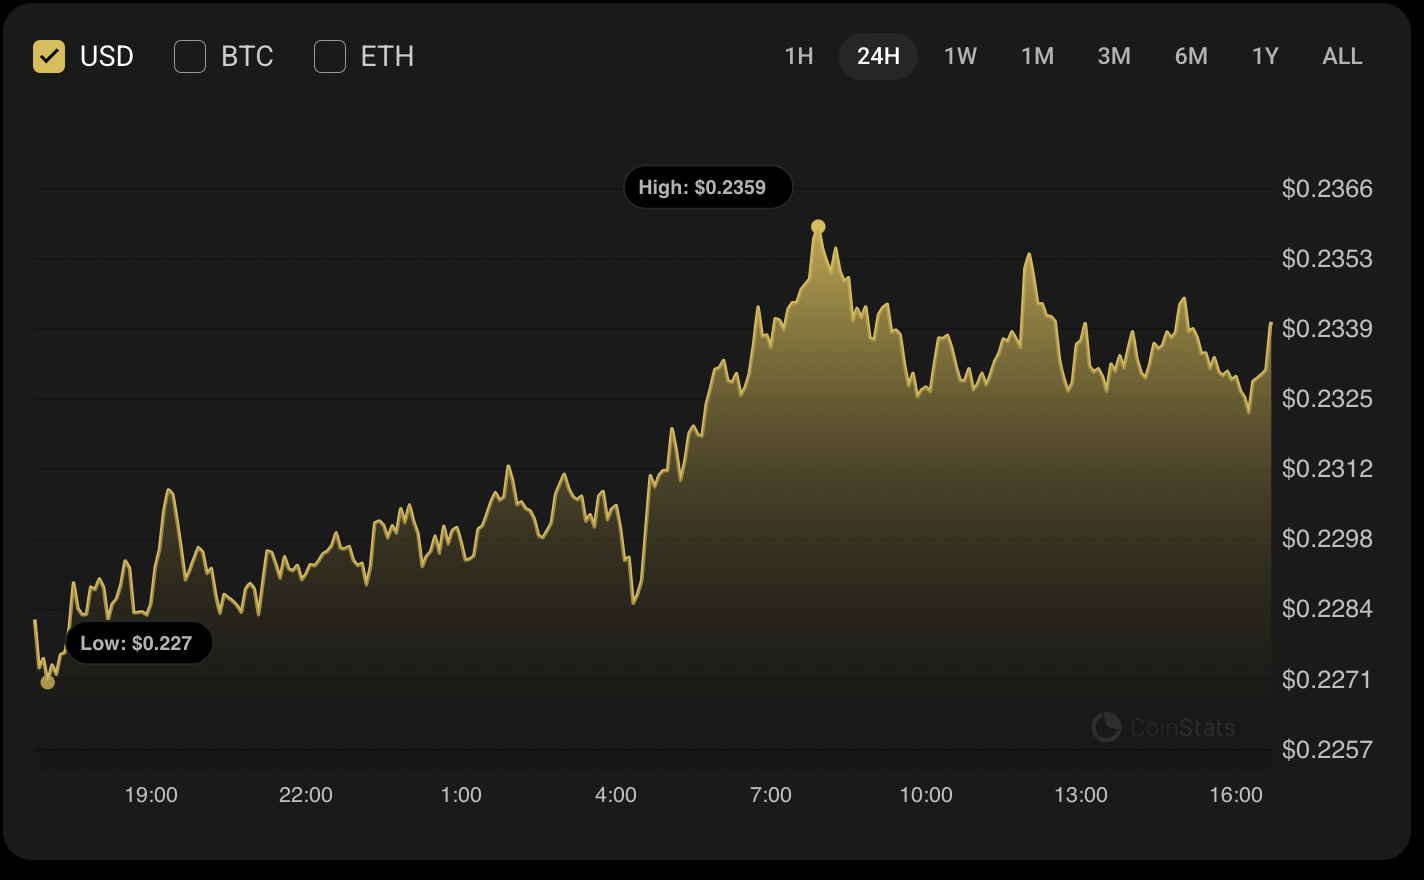Click the $0.2325 price axis label

tap(1327, 399)
